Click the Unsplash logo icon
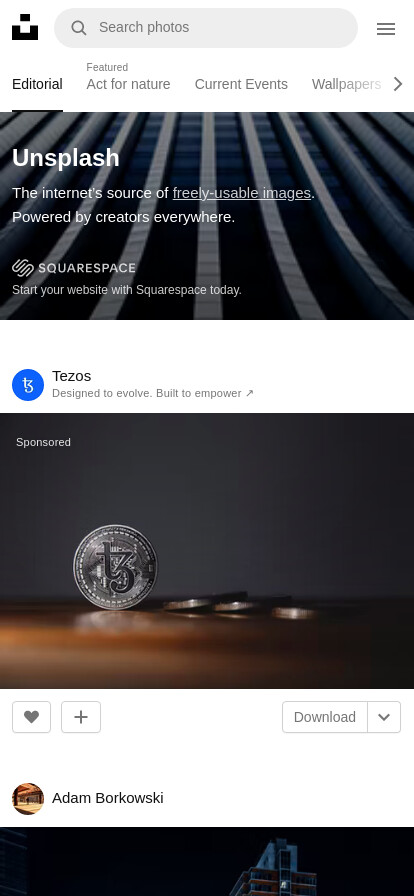The height and width of the screenshot is (896, 414). [x=25, y=27]
